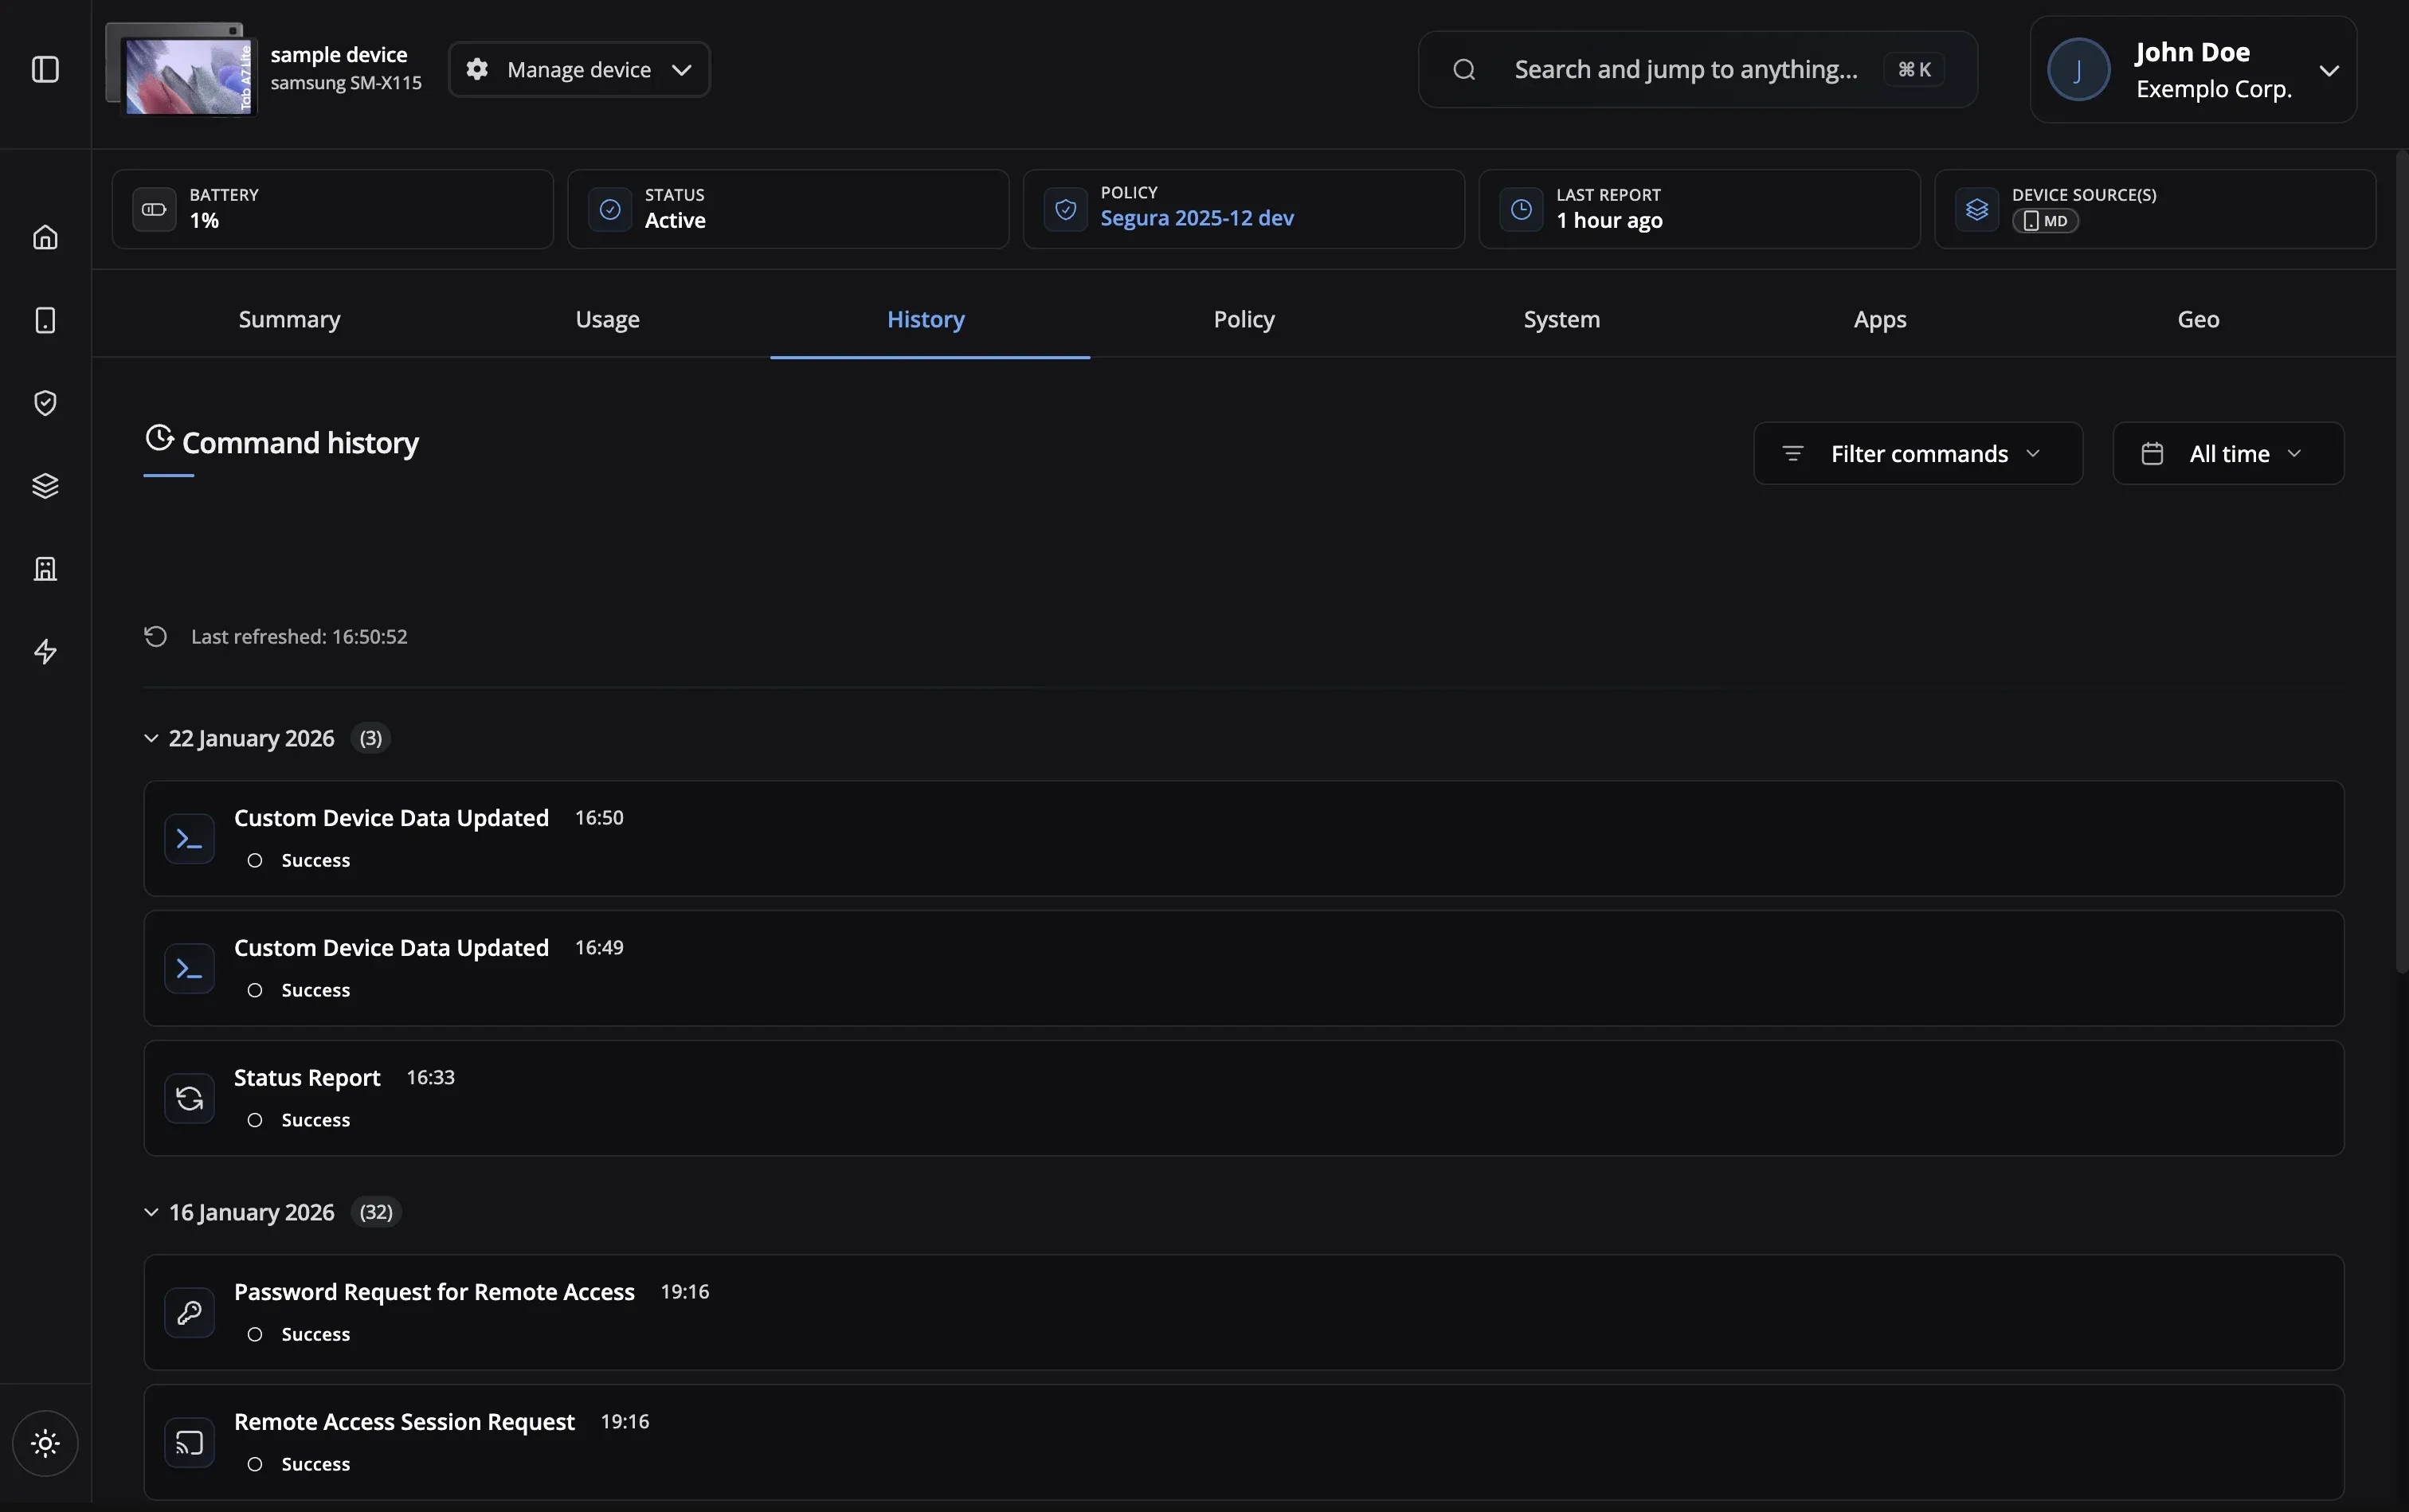2409x1512 pixels.
Task: Toggle light/dark theme sun button
Action: tap(45, 1443)
